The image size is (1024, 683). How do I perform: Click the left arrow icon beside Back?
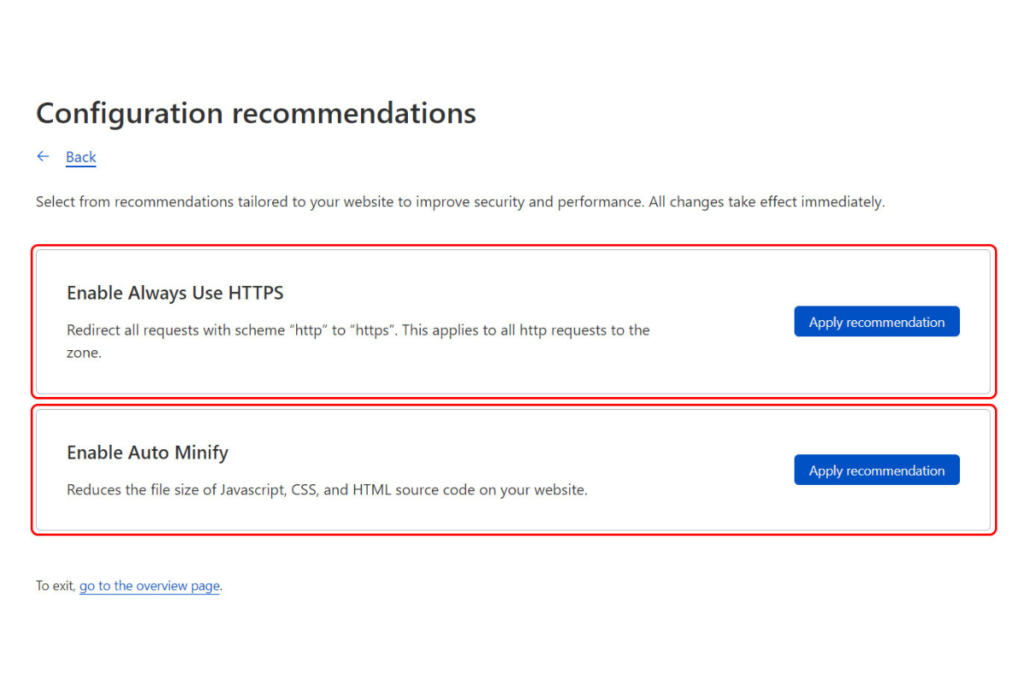tap(43, 156)
